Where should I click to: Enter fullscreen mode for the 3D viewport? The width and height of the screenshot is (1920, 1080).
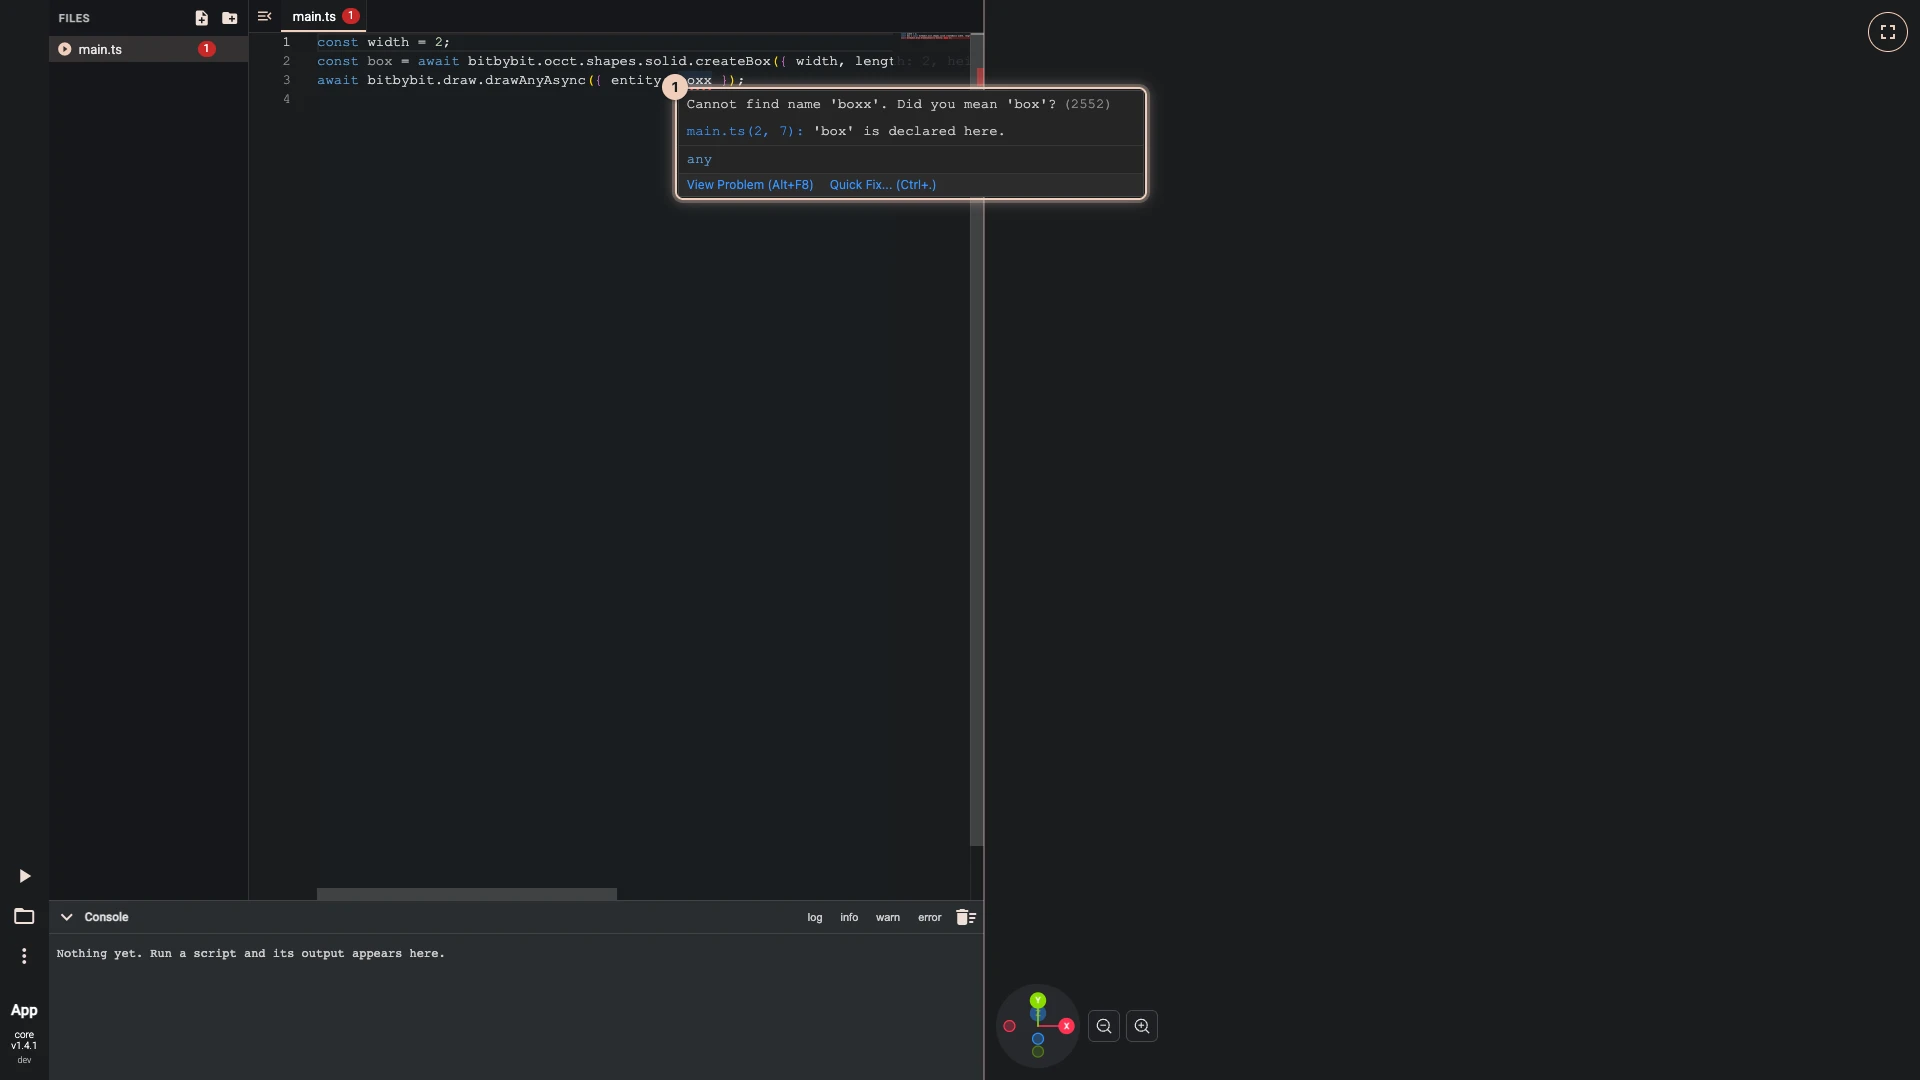[1888, 32]
